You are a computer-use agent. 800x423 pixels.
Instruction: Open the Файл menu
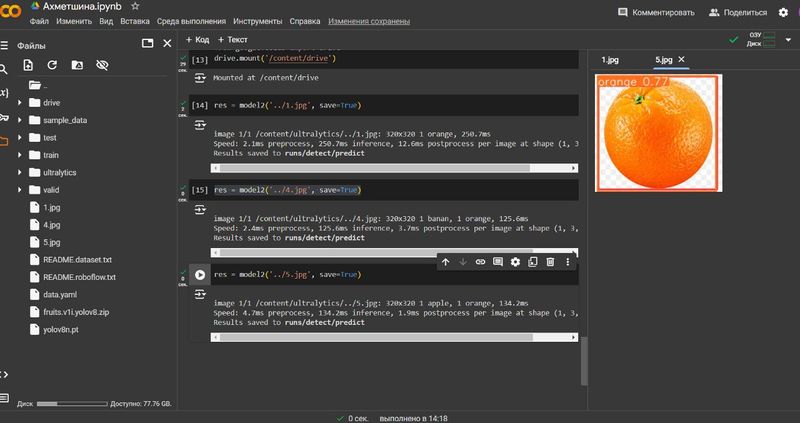coord(39,21)
